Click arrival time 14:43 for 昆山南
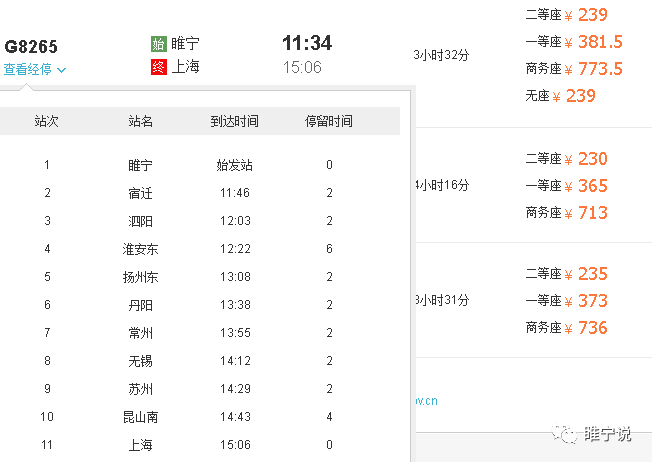The height and width of the screenshot is (462, 652). tap(235, 417)
